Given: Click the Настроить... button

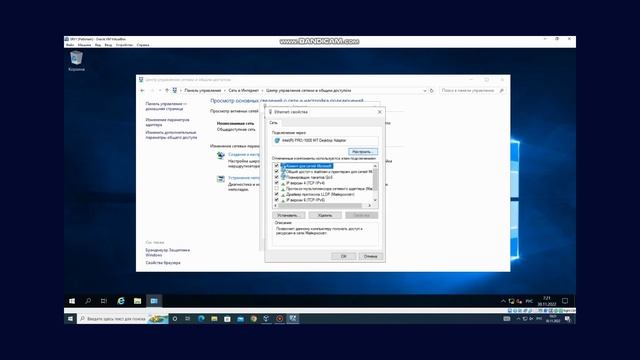Looking at the screenshot, I should (x=362, y=152).
